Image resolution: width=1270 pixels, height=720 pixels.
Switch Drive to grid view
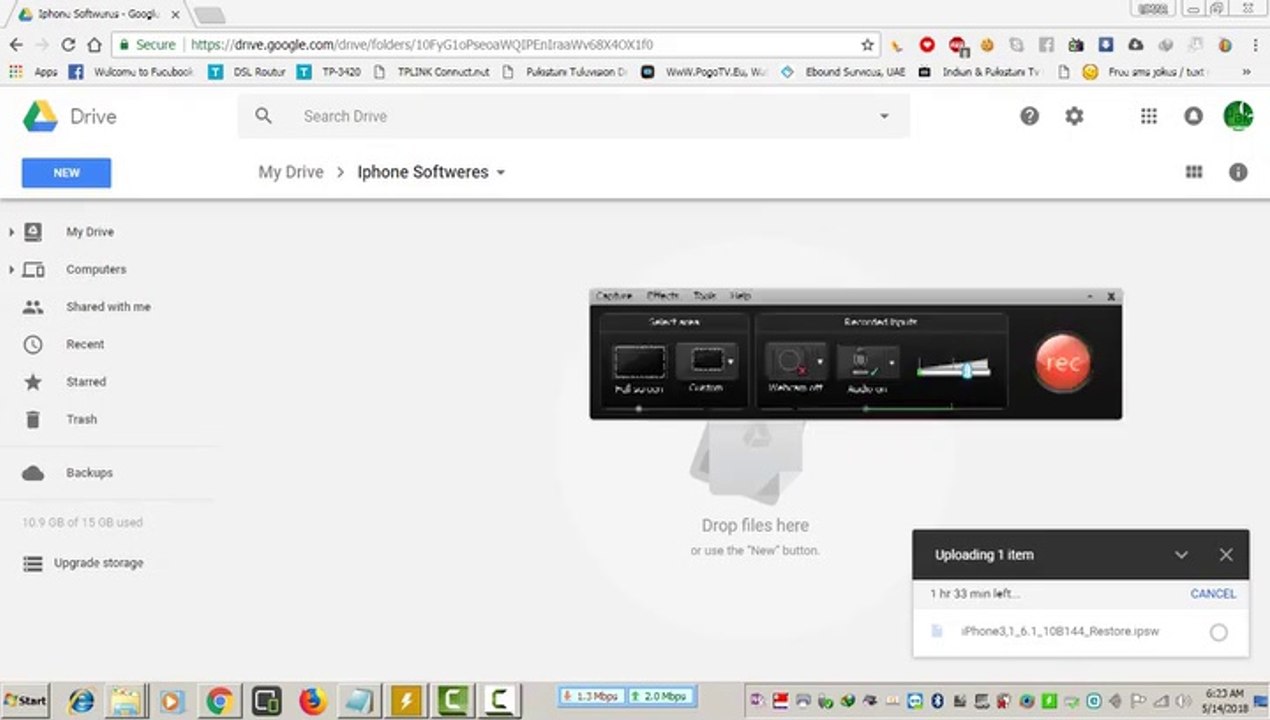[x=1193, y=172]
